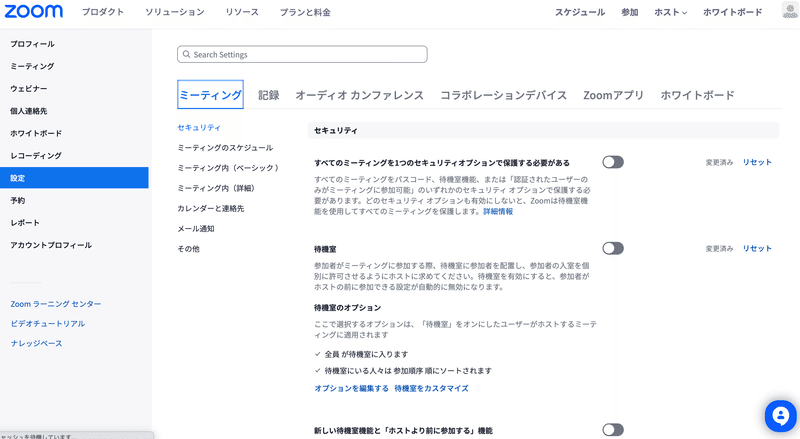
Task: Click オプションを編集する link
Action: [x=352, y=388]
